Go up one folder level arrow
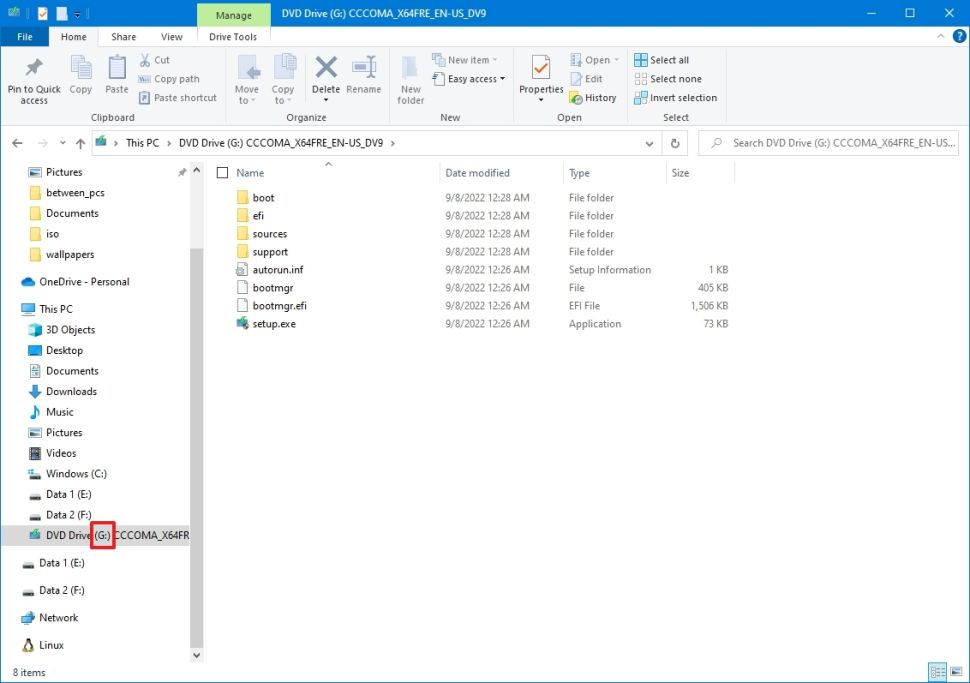The width and height of the screenshot is (970, 683). pos(80,144)
